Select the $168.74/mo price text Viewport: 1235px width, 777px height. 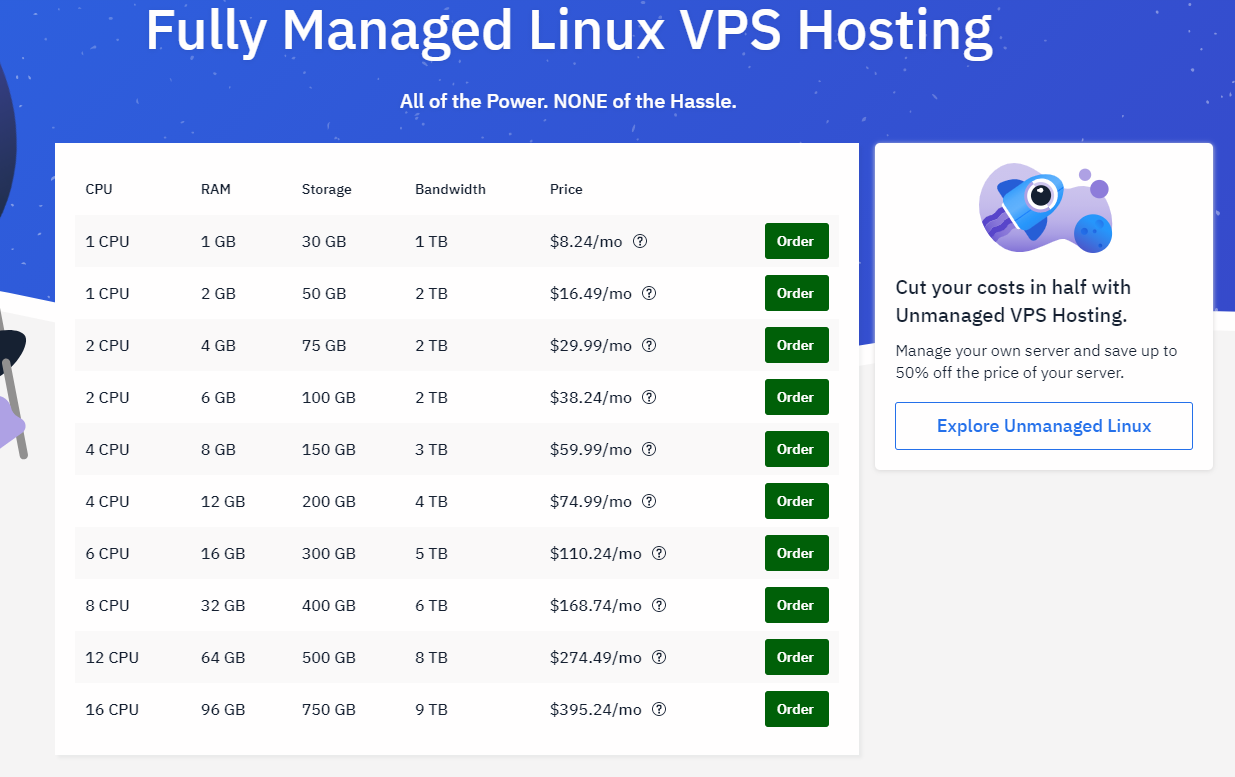pyautogui.click(x=596, y=605)
